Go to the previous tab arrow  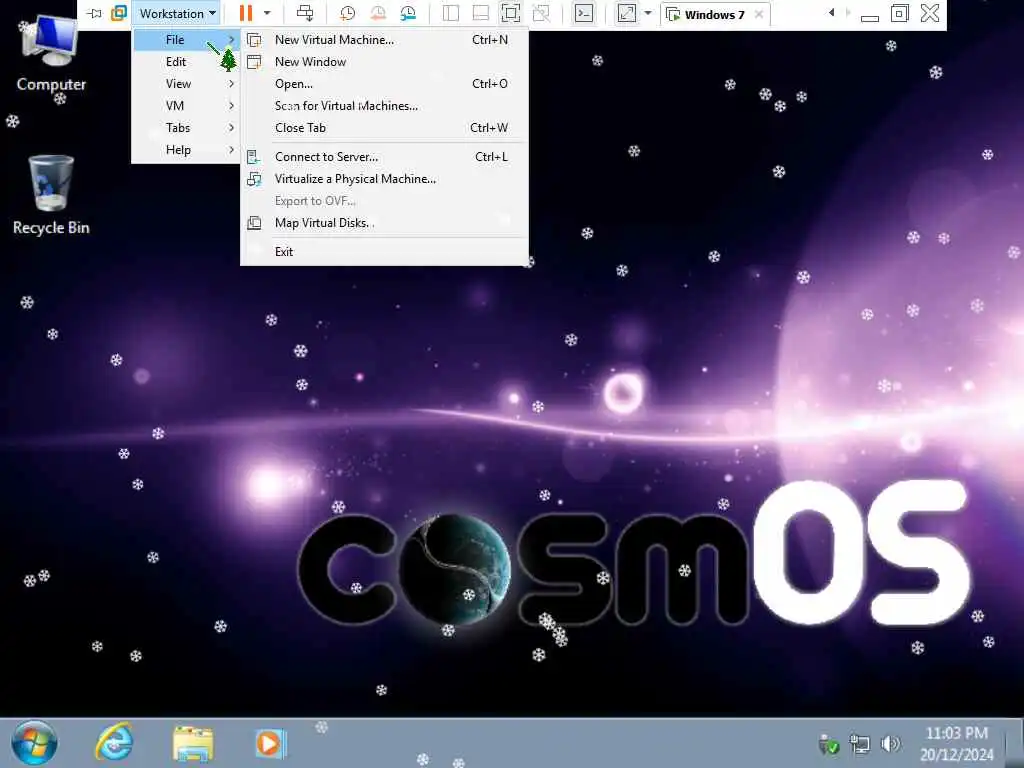point(831,12)
